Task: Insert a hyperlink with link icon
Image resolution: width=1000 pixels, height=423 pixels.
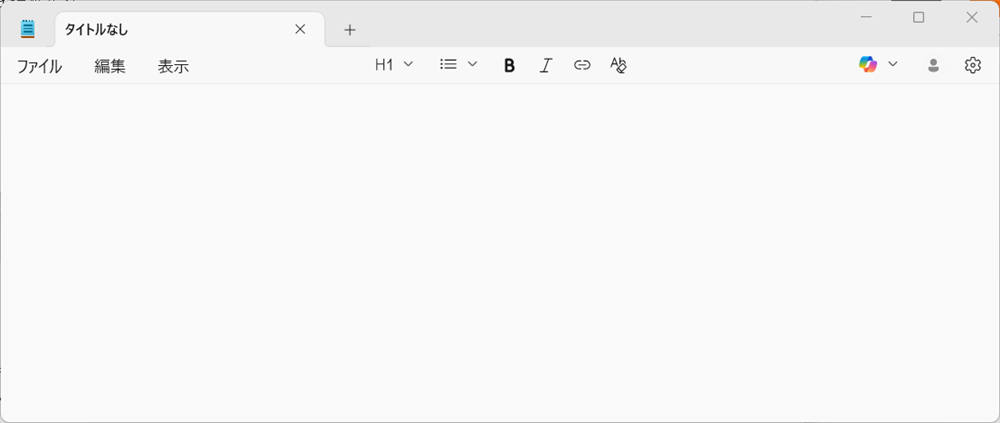Action: 582,65
